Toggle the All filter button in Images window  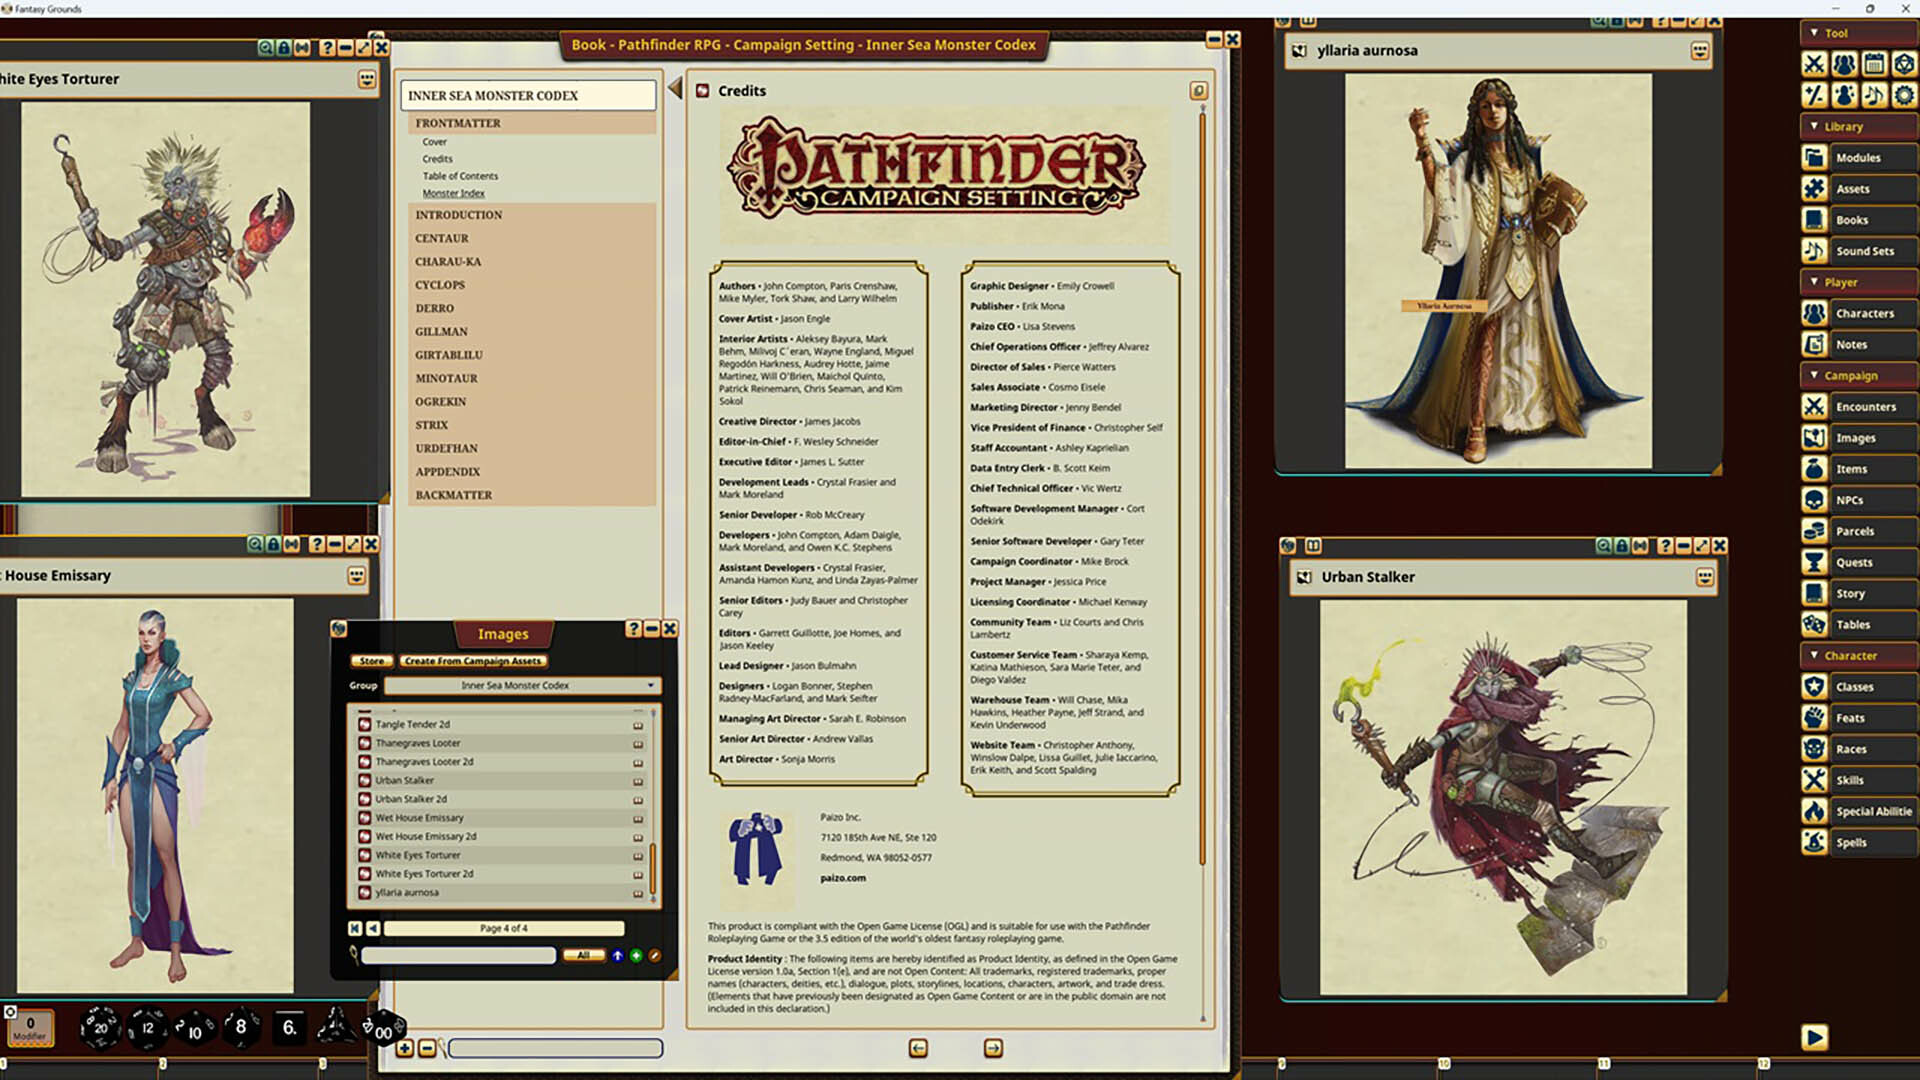583,956
